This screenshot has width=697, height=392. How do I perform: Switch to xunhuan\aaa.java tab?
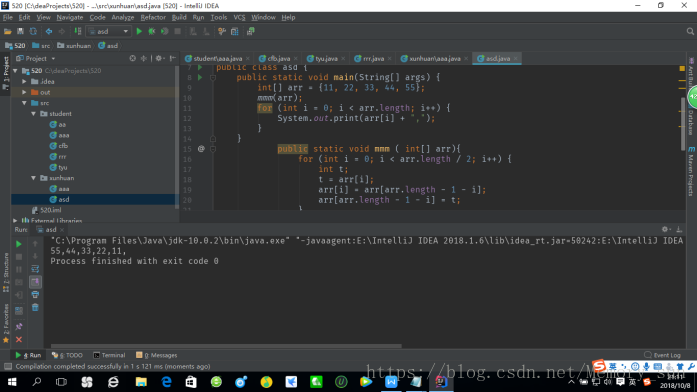[x=434, y=58]
